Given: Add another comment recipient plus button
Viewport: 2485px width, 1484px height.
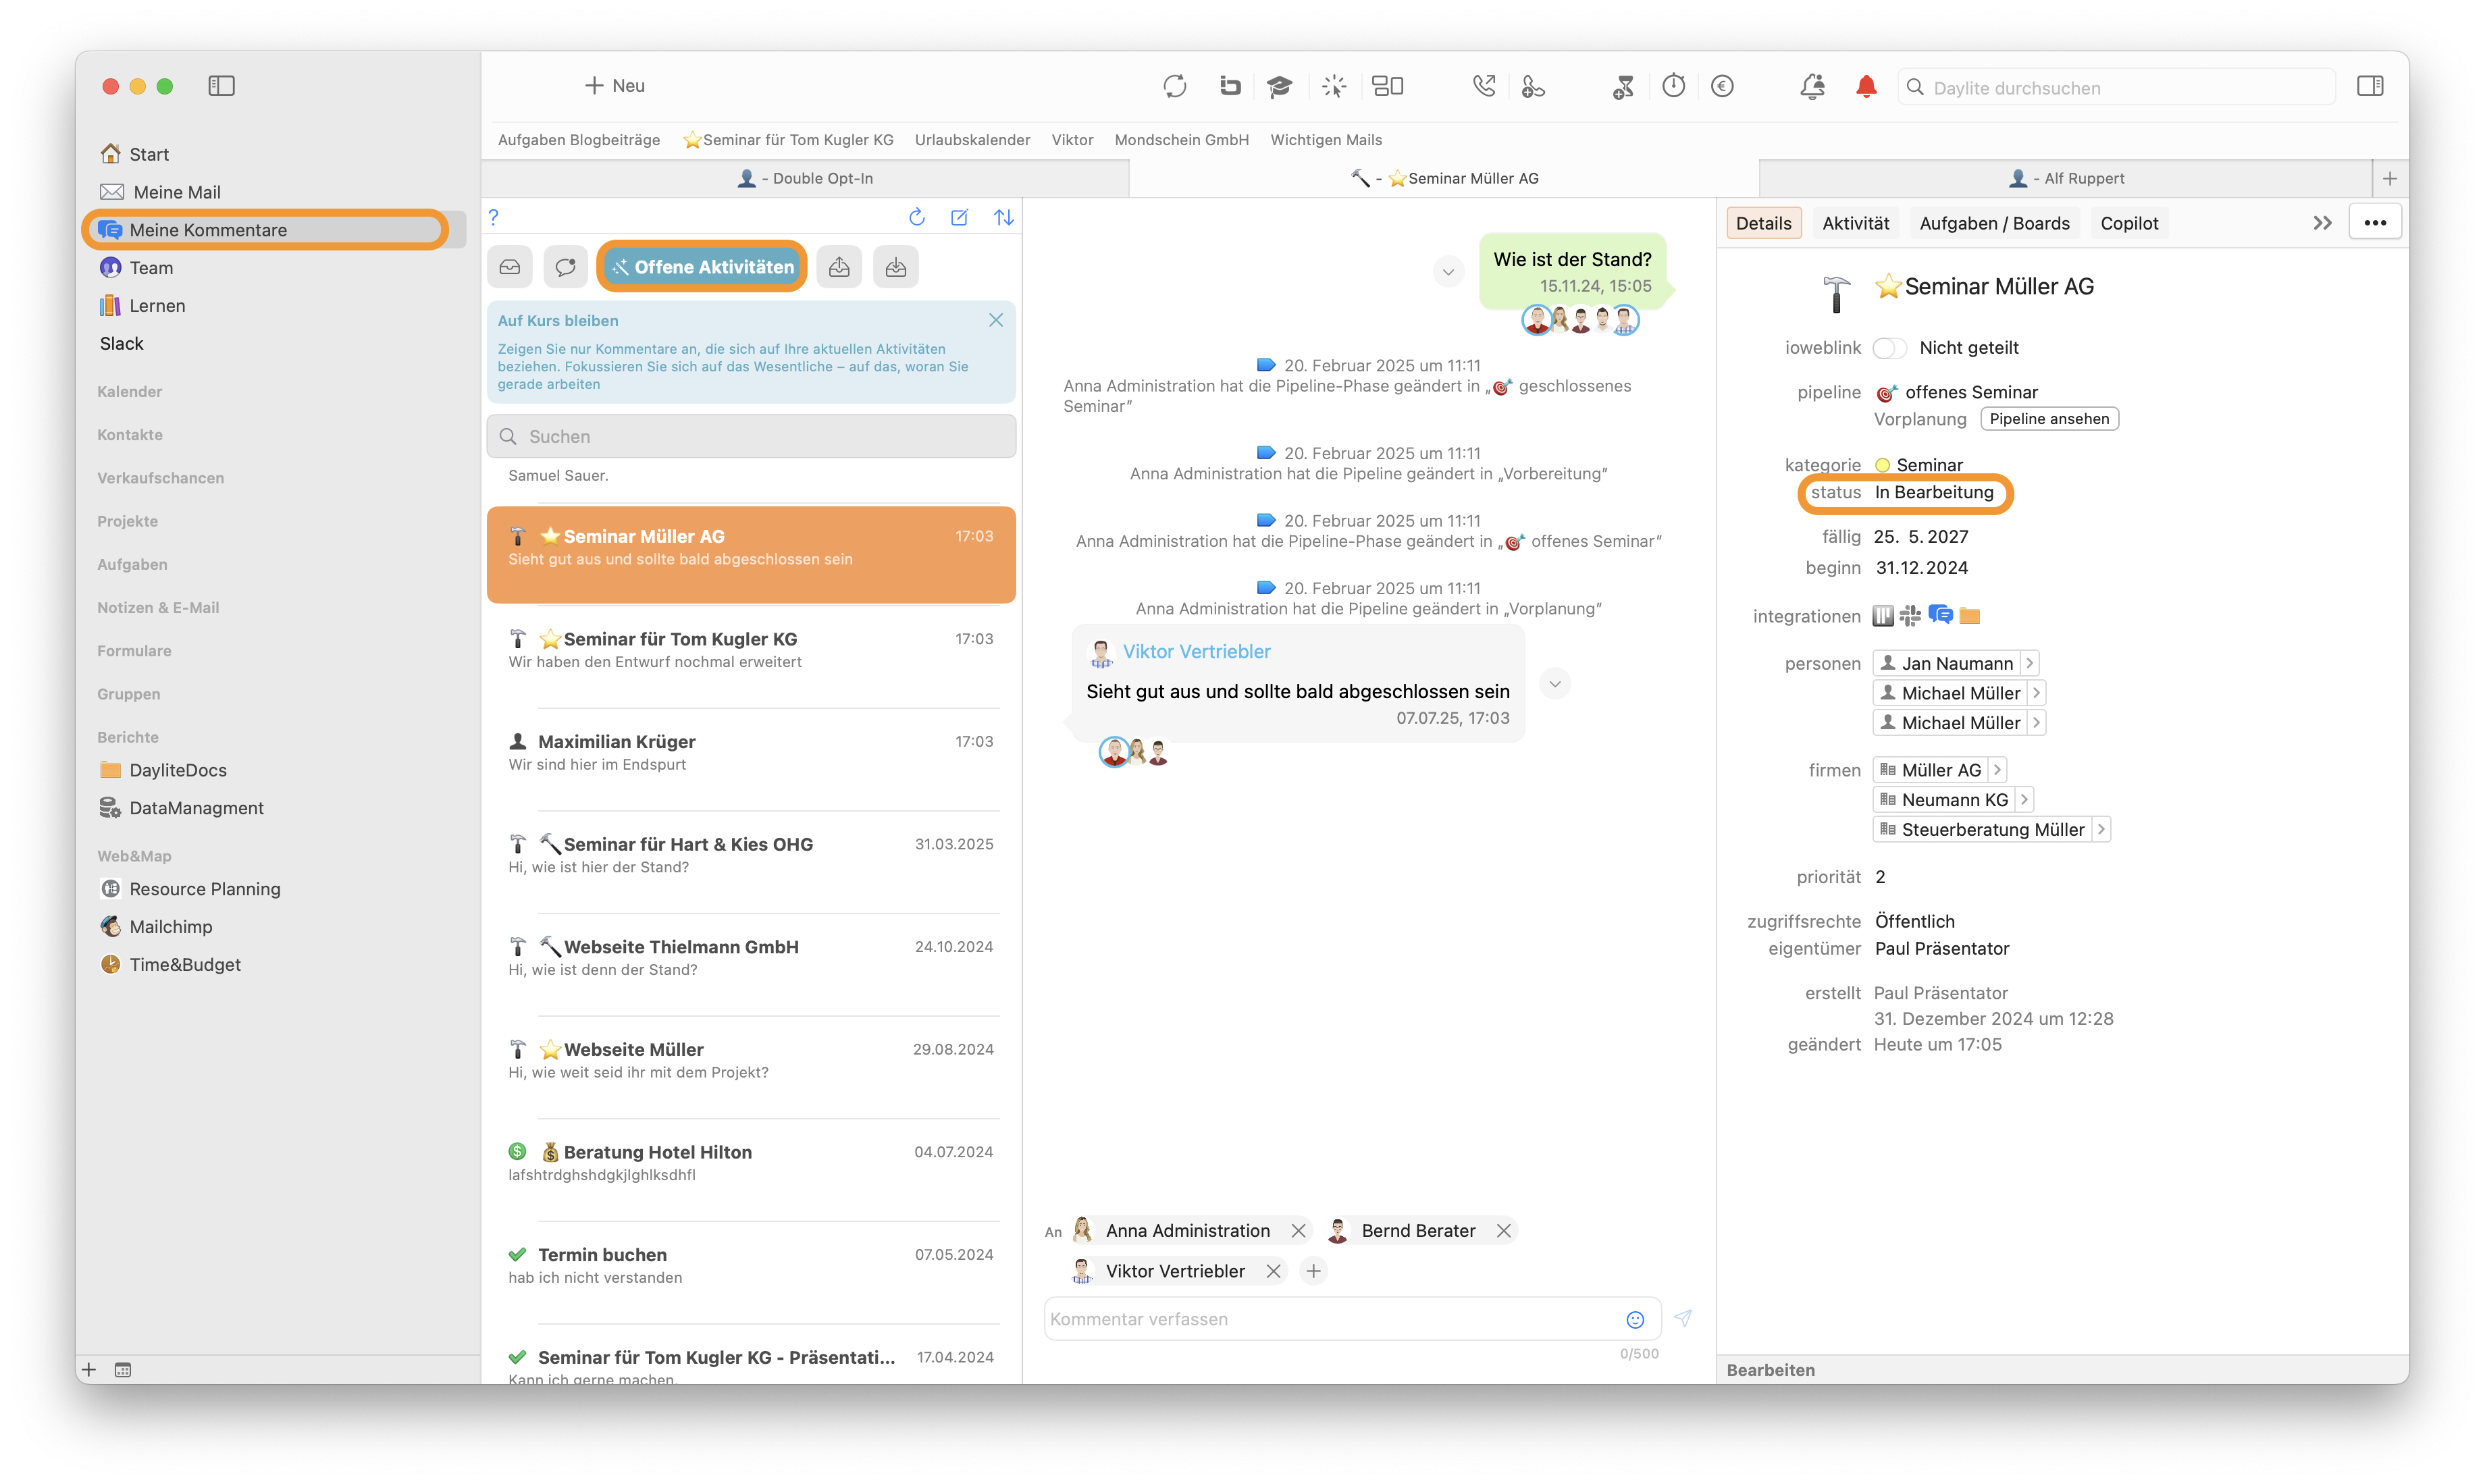Looking at the screenshot, I should click(1313, 1271).
